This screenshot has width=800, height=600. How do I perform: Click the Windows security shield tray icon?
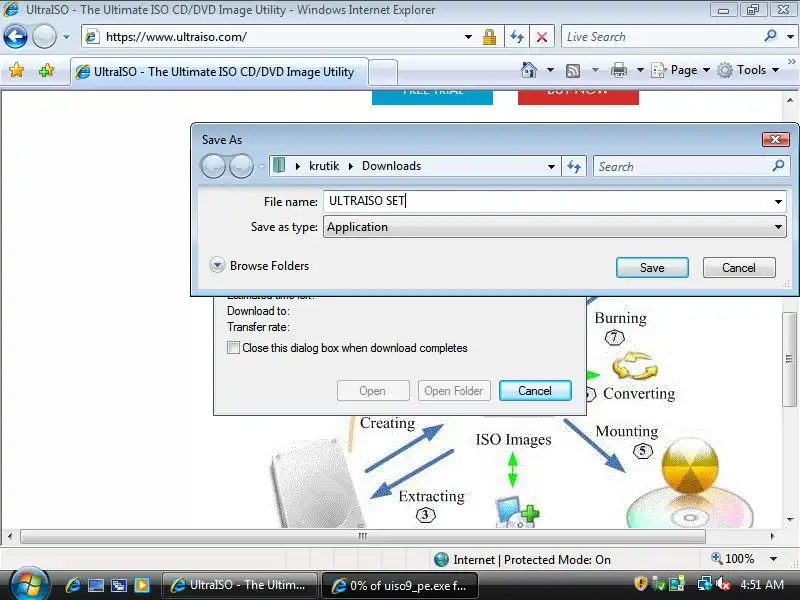pyautogui.click(x=641, y=583)
